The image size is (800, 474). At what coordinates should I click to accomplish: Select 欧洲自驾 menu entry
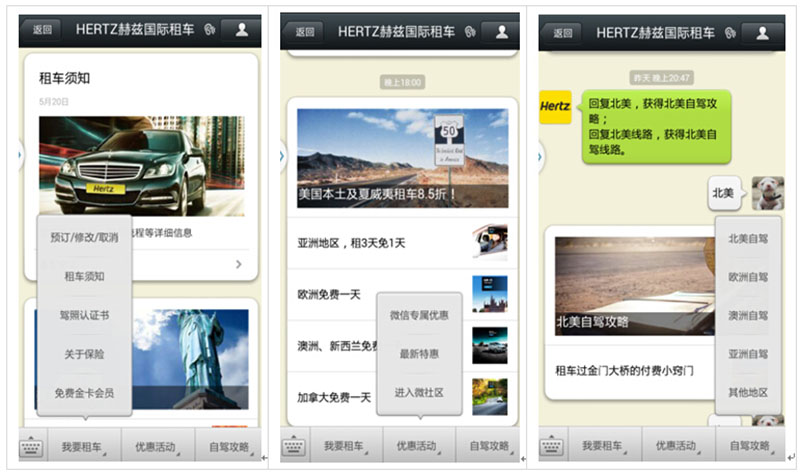[x=748, y=277]
